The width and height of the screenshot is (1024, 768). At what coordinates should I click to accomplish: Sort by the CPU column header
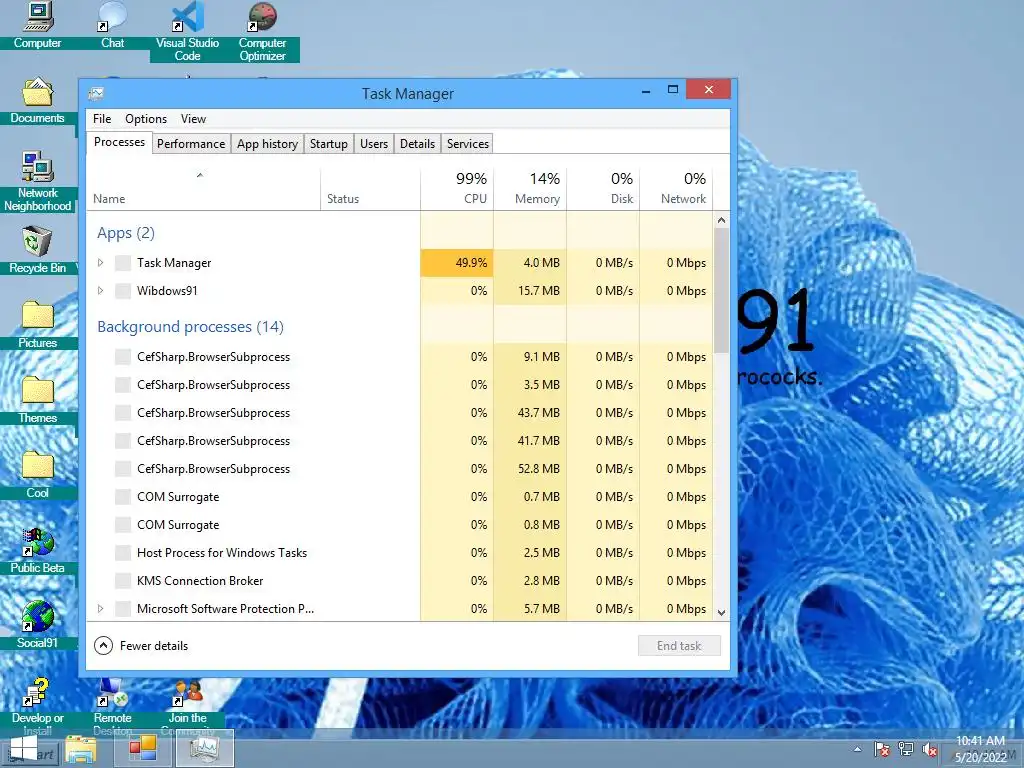[x=456, y=189]
